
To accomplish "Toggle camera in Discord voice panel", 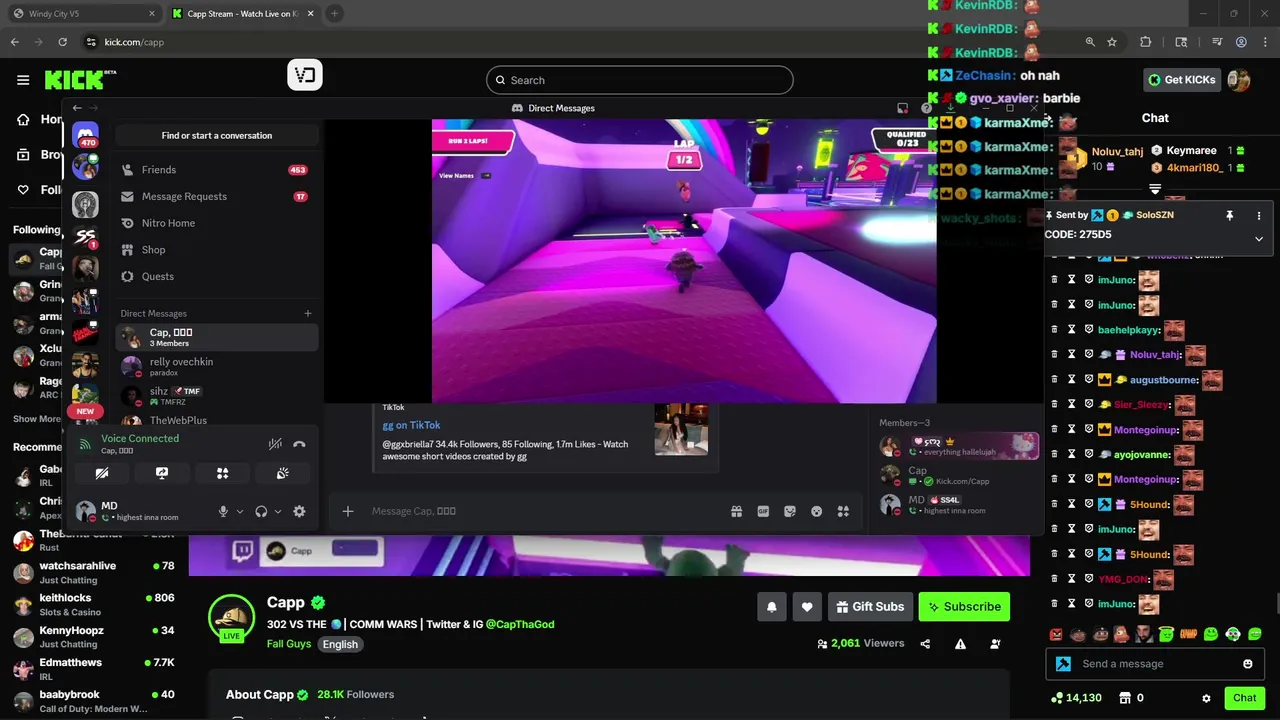I will tap(101, 473).
